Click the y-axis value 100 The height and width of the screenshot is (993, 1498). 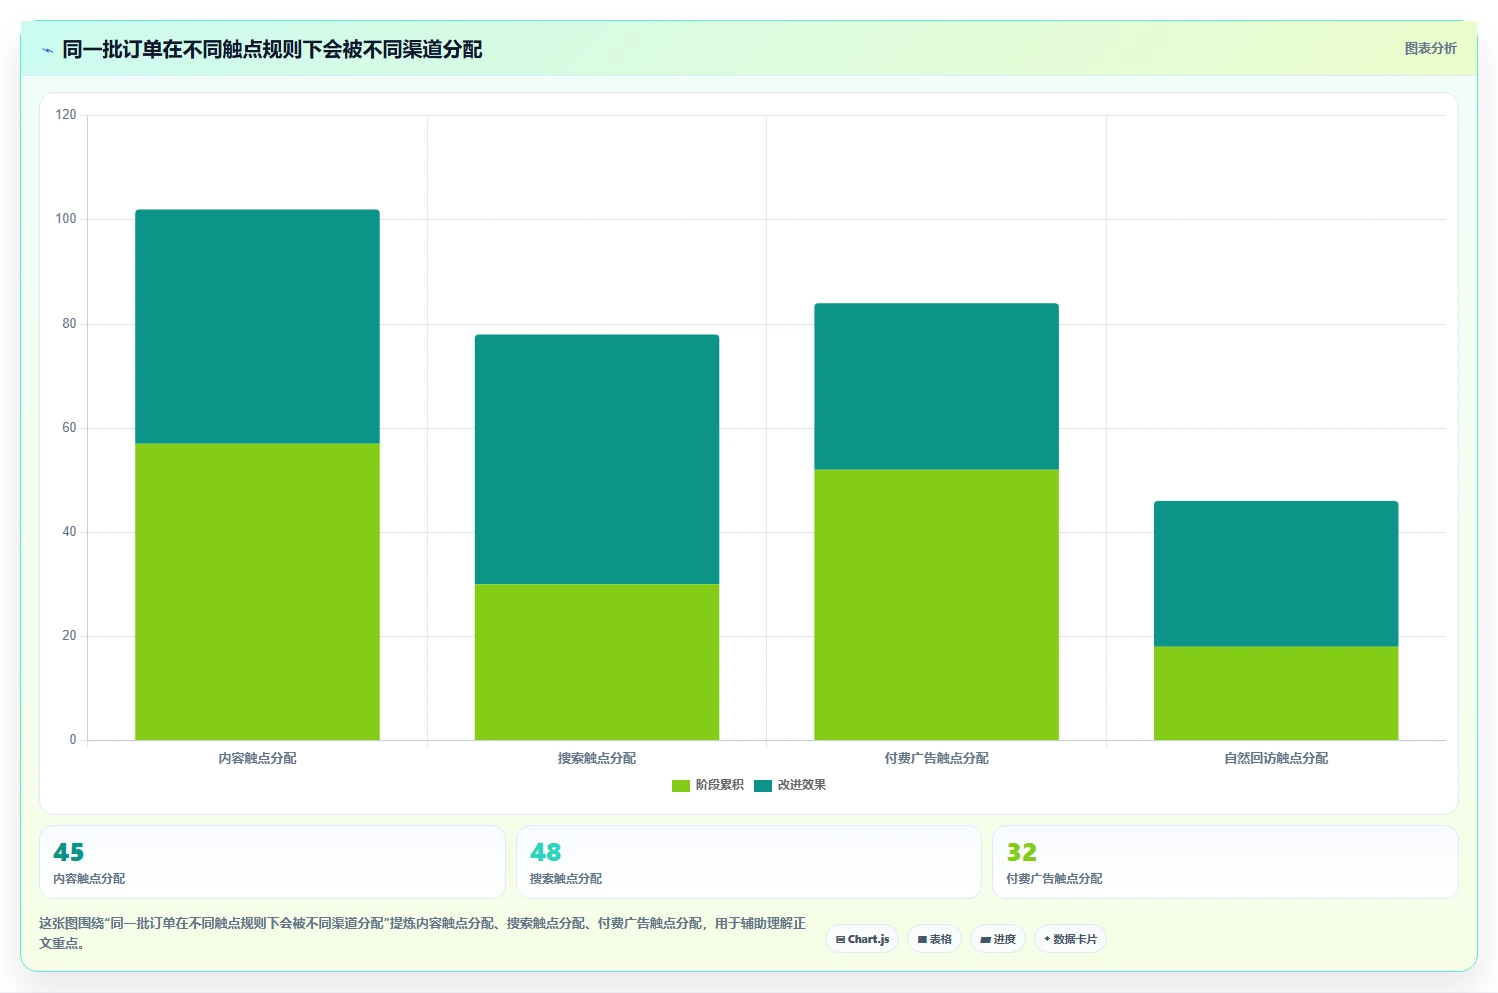66,219
